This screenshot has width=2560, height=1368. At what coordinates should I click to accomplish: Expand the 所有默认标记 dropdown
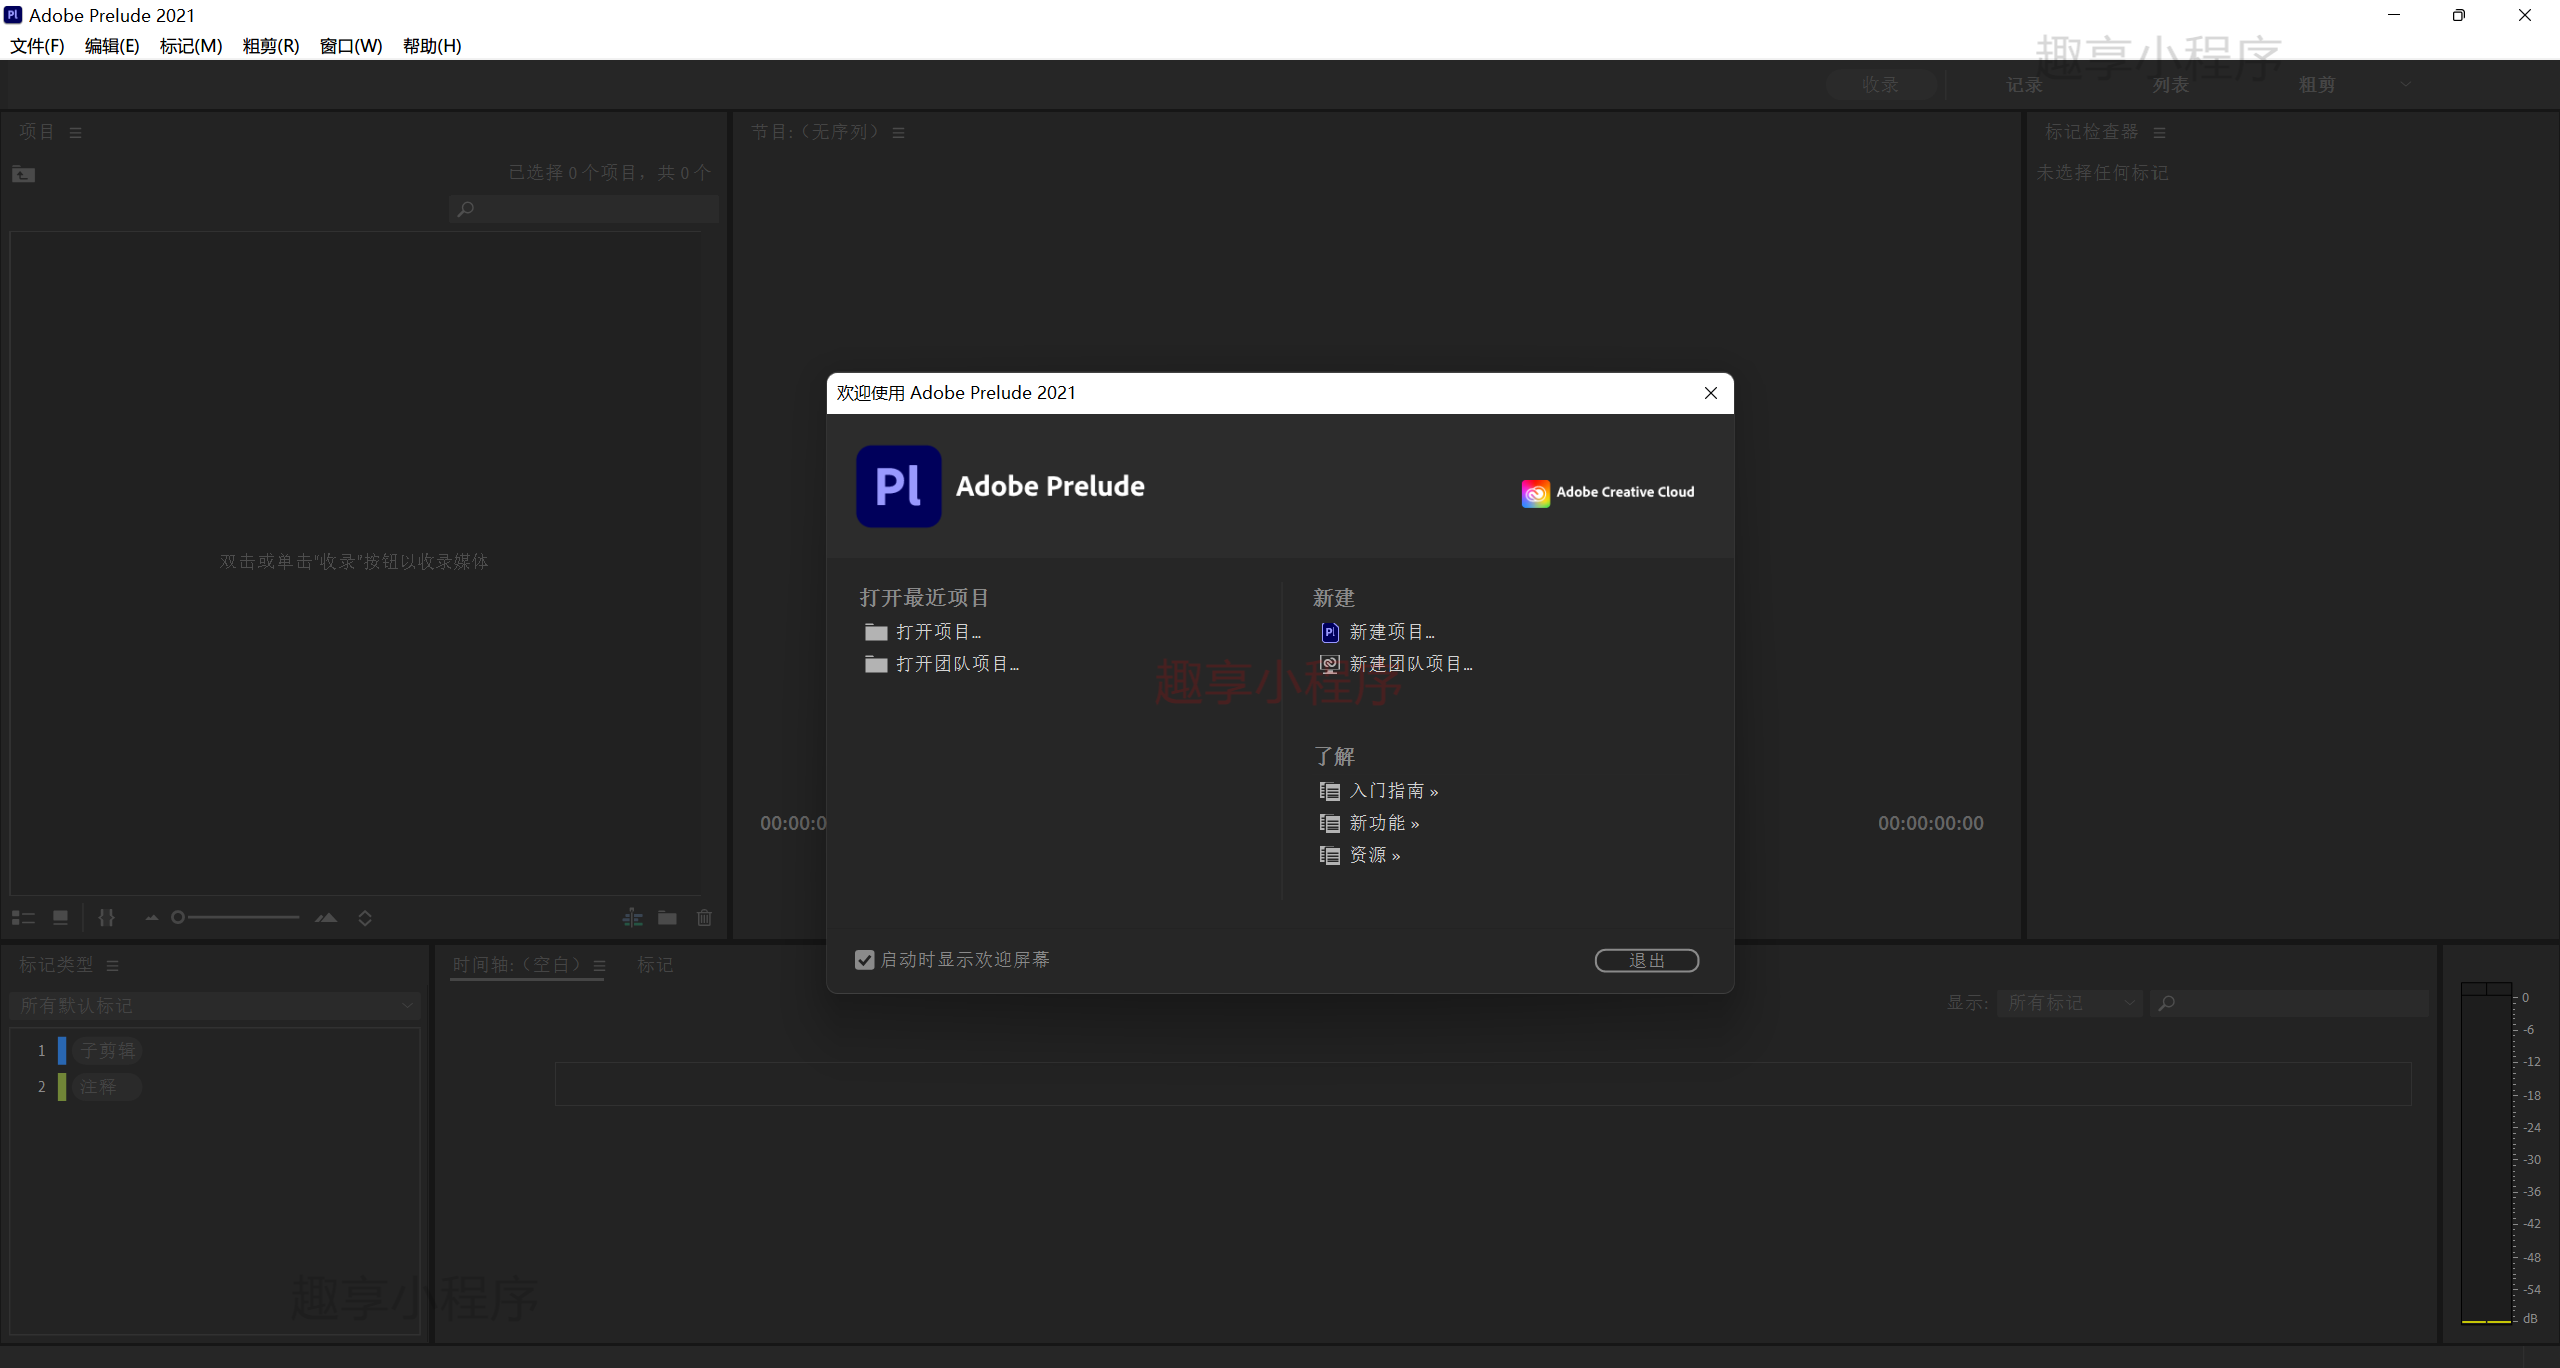[215, 1005]
